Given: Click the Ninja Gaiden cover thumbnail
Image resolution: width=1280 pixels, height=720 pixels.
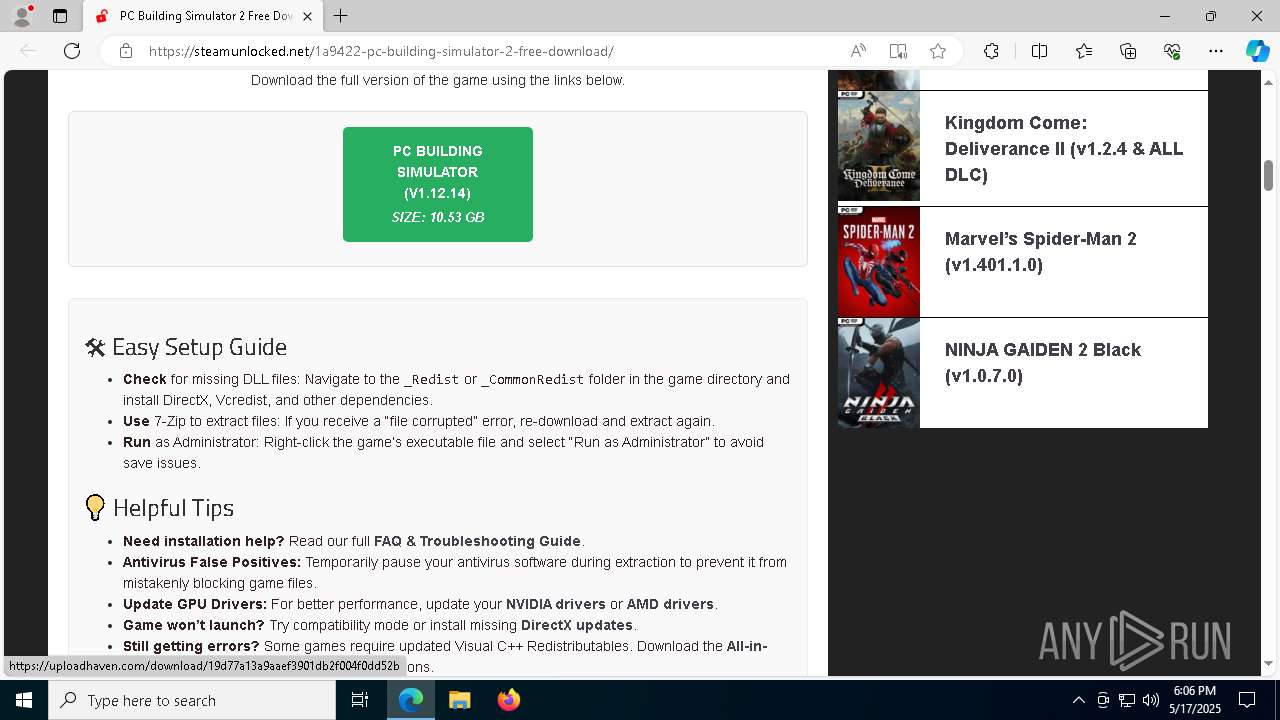Looking at the screenshot, I should 879,373.
